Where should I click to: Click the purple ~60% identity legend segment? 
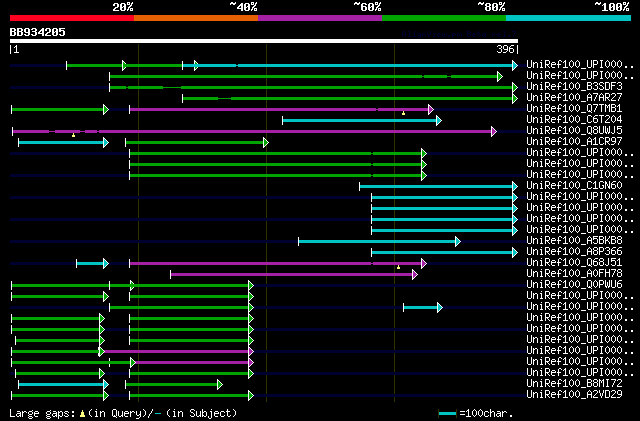point(320,18)
